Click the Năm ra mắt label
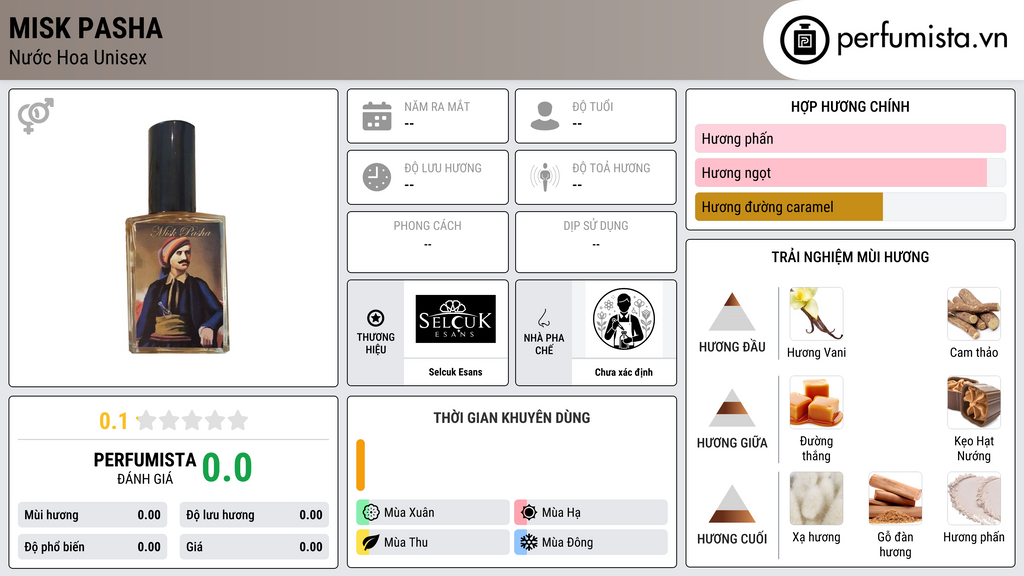This screenshot has width=1024, height=576. 437,106
